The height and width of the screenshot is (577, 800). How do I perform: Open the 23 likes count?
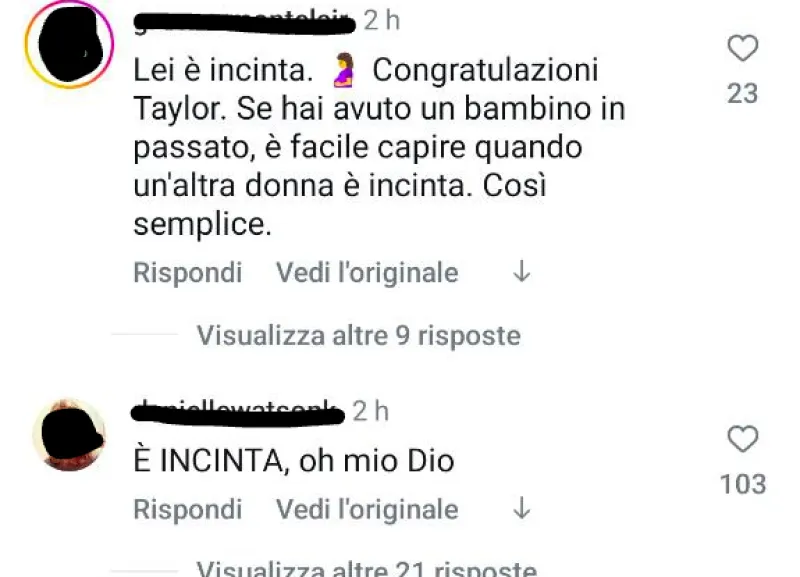742,94
